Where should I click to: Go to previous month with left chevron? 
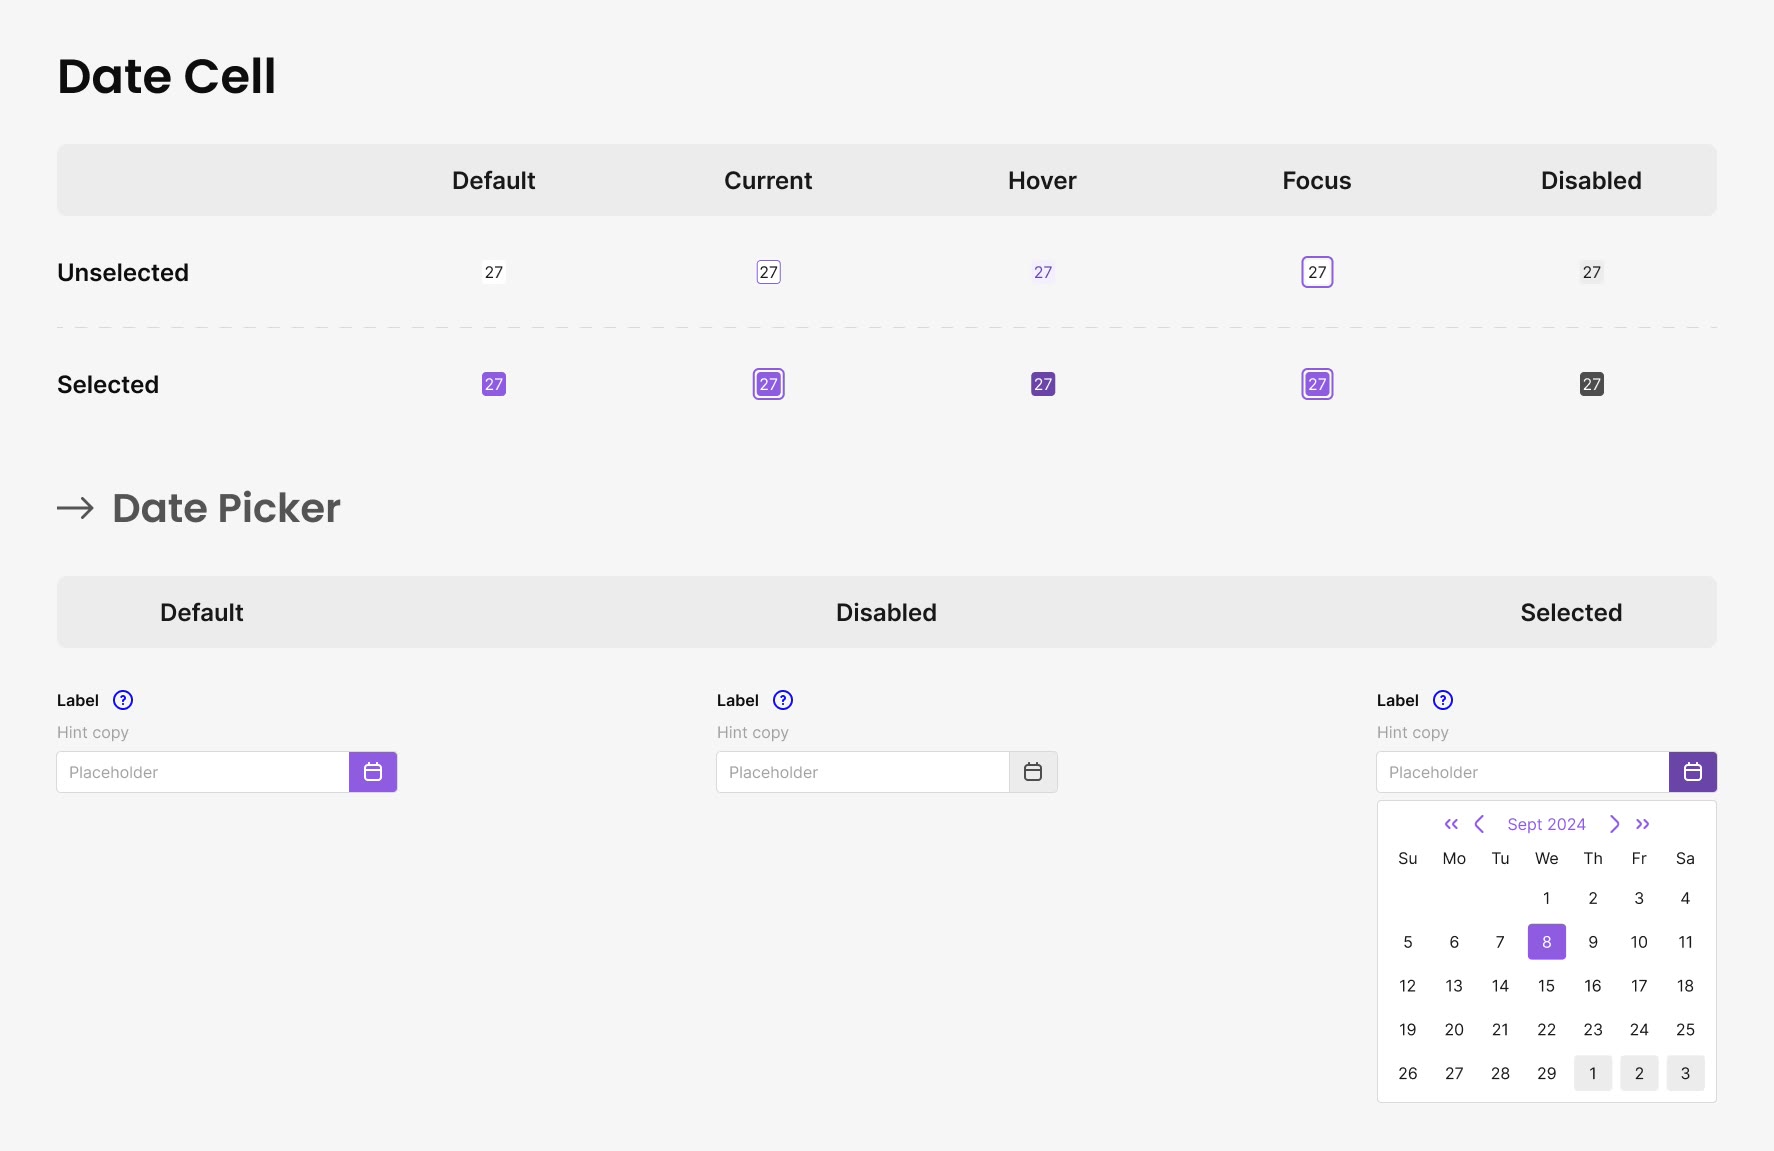(x=1479, y=824)
